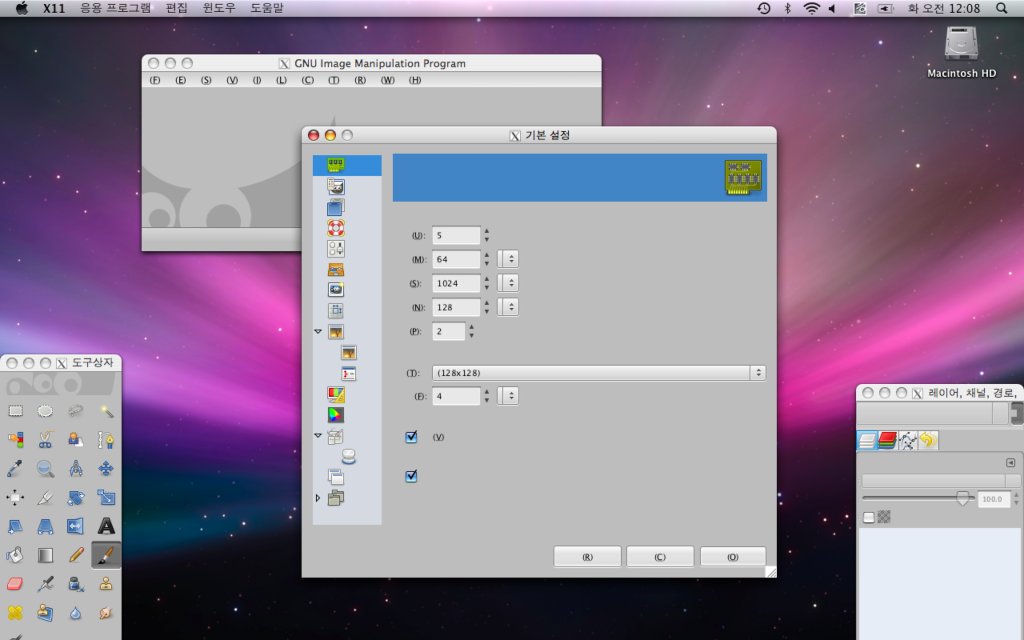The width and height of the screenshot is (1024, 640).
Task: Click the (R) reset button in preferences
Action: click(x=587, y=557)
